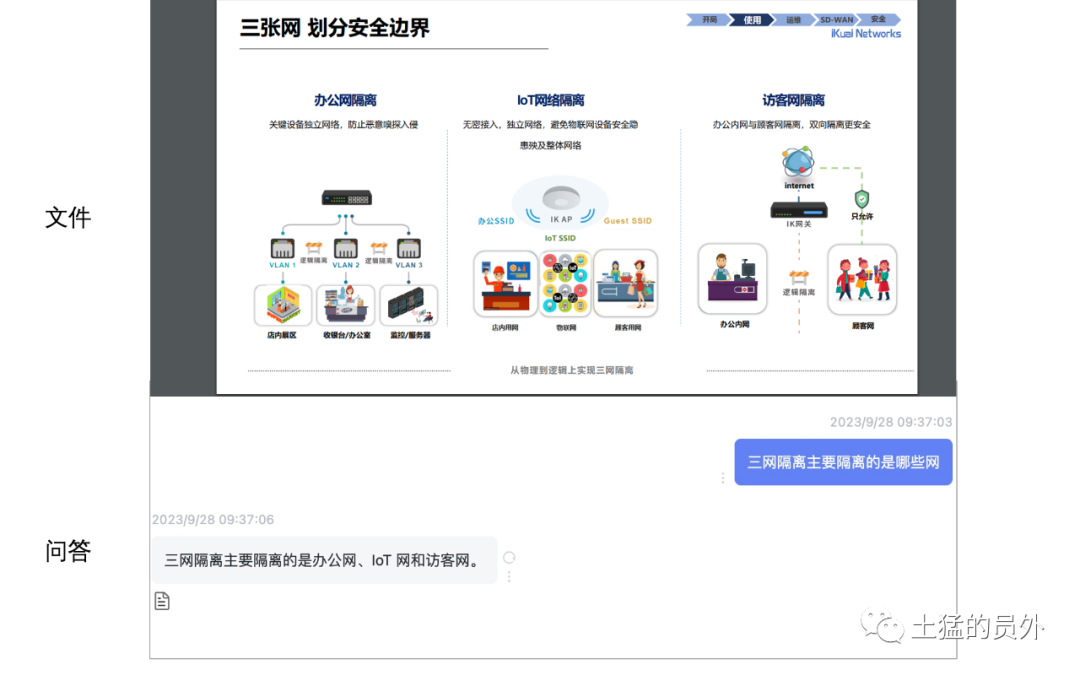Screen dimensions: 1080x675
Task: Click the internet globe icon
Action: point(798,163)
